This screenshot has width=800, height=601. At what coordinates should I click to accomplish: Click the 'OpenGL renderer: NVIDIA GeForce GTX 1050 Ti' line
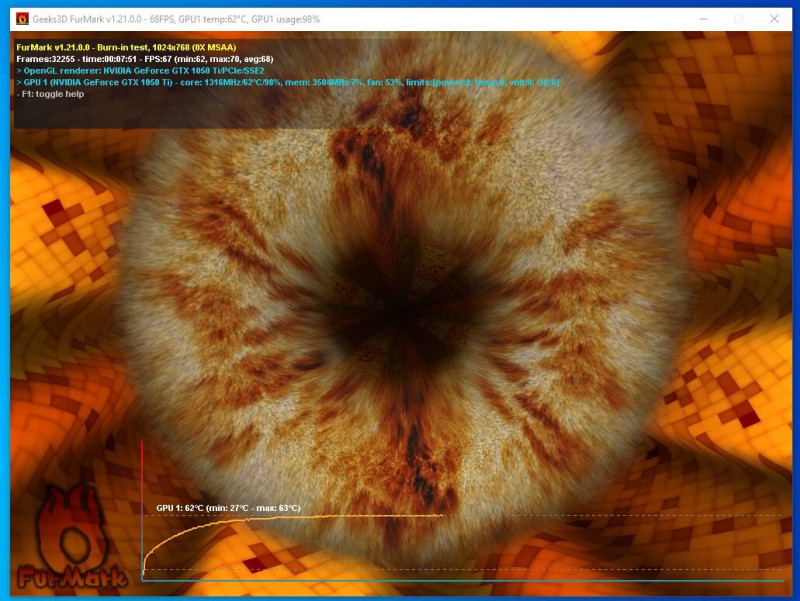click(140, 71)
